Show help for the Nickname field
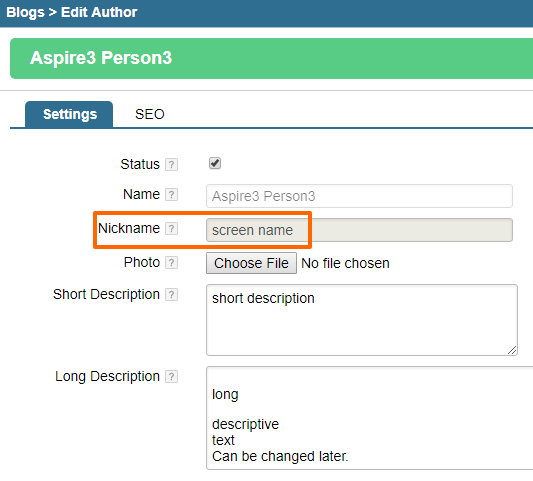533x481 pixels. click(171, 228)
